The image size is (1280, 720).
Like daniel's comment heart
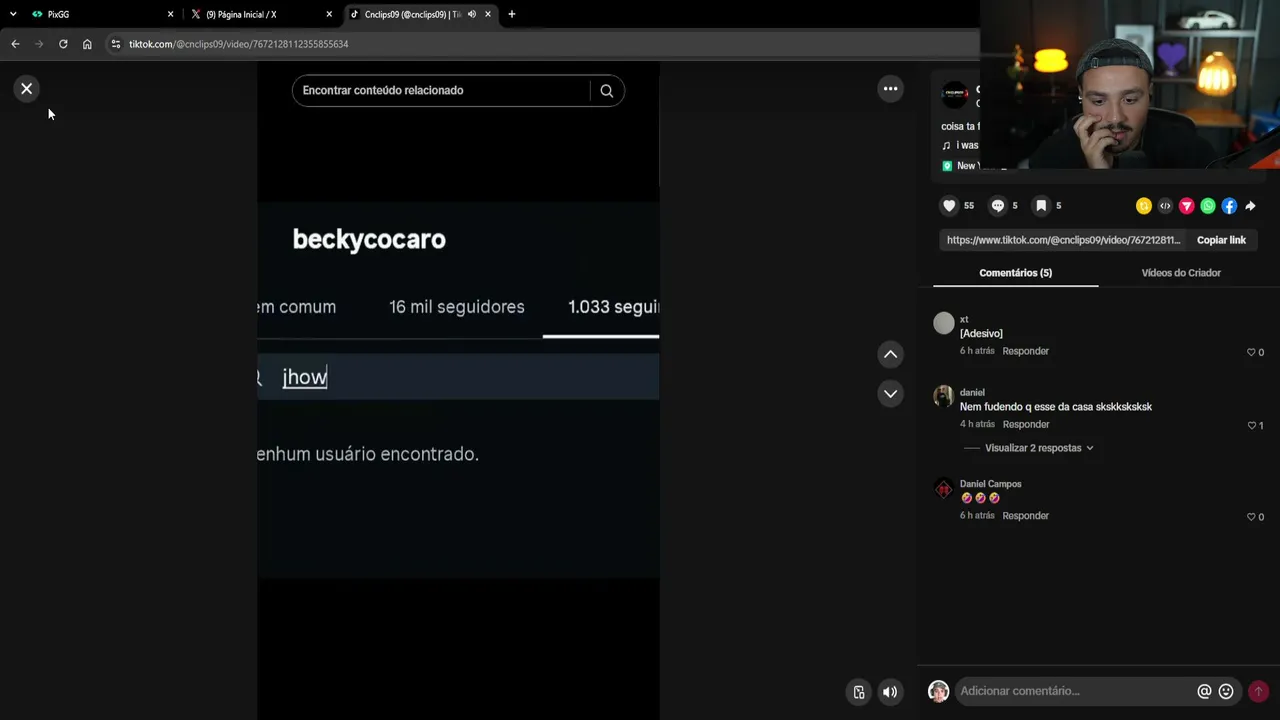(x=1251, y=425)
